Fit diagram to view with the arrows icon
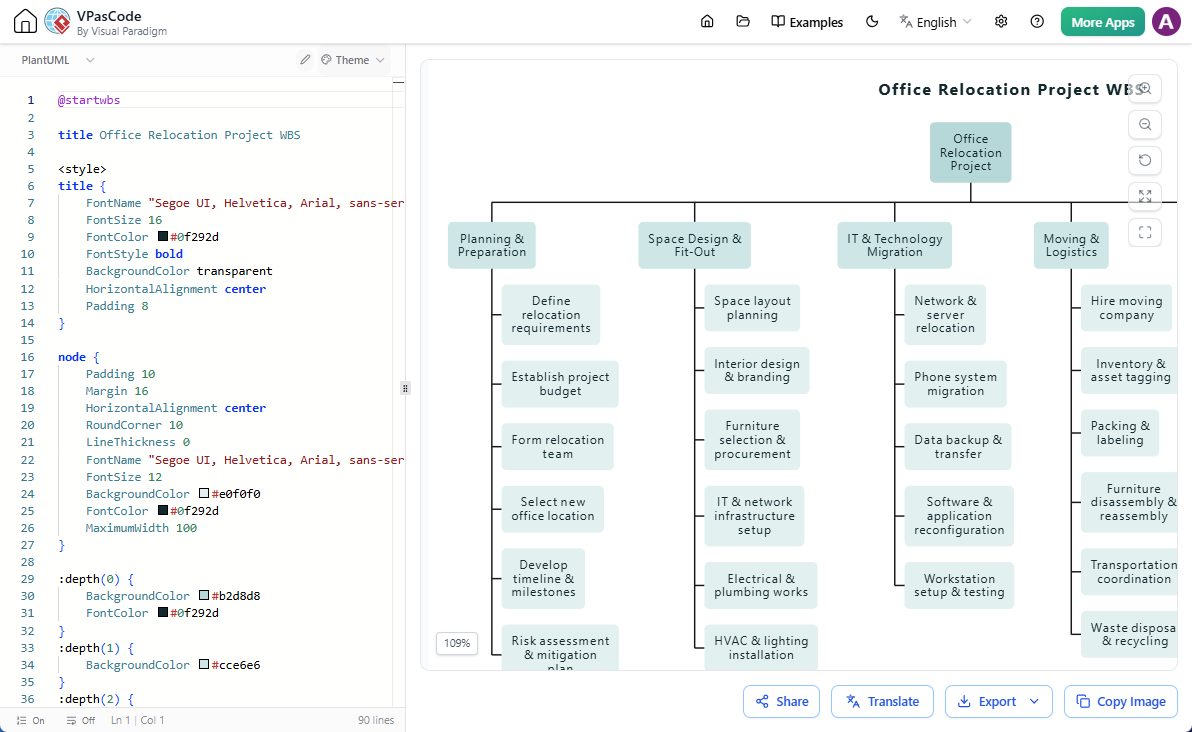 1145,196
